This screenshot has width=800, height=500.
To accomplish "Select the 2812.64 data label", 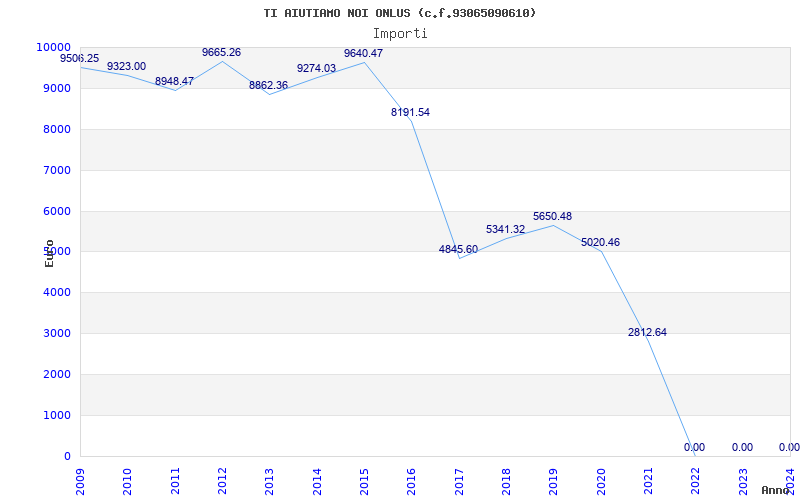I will coord(647,332).
